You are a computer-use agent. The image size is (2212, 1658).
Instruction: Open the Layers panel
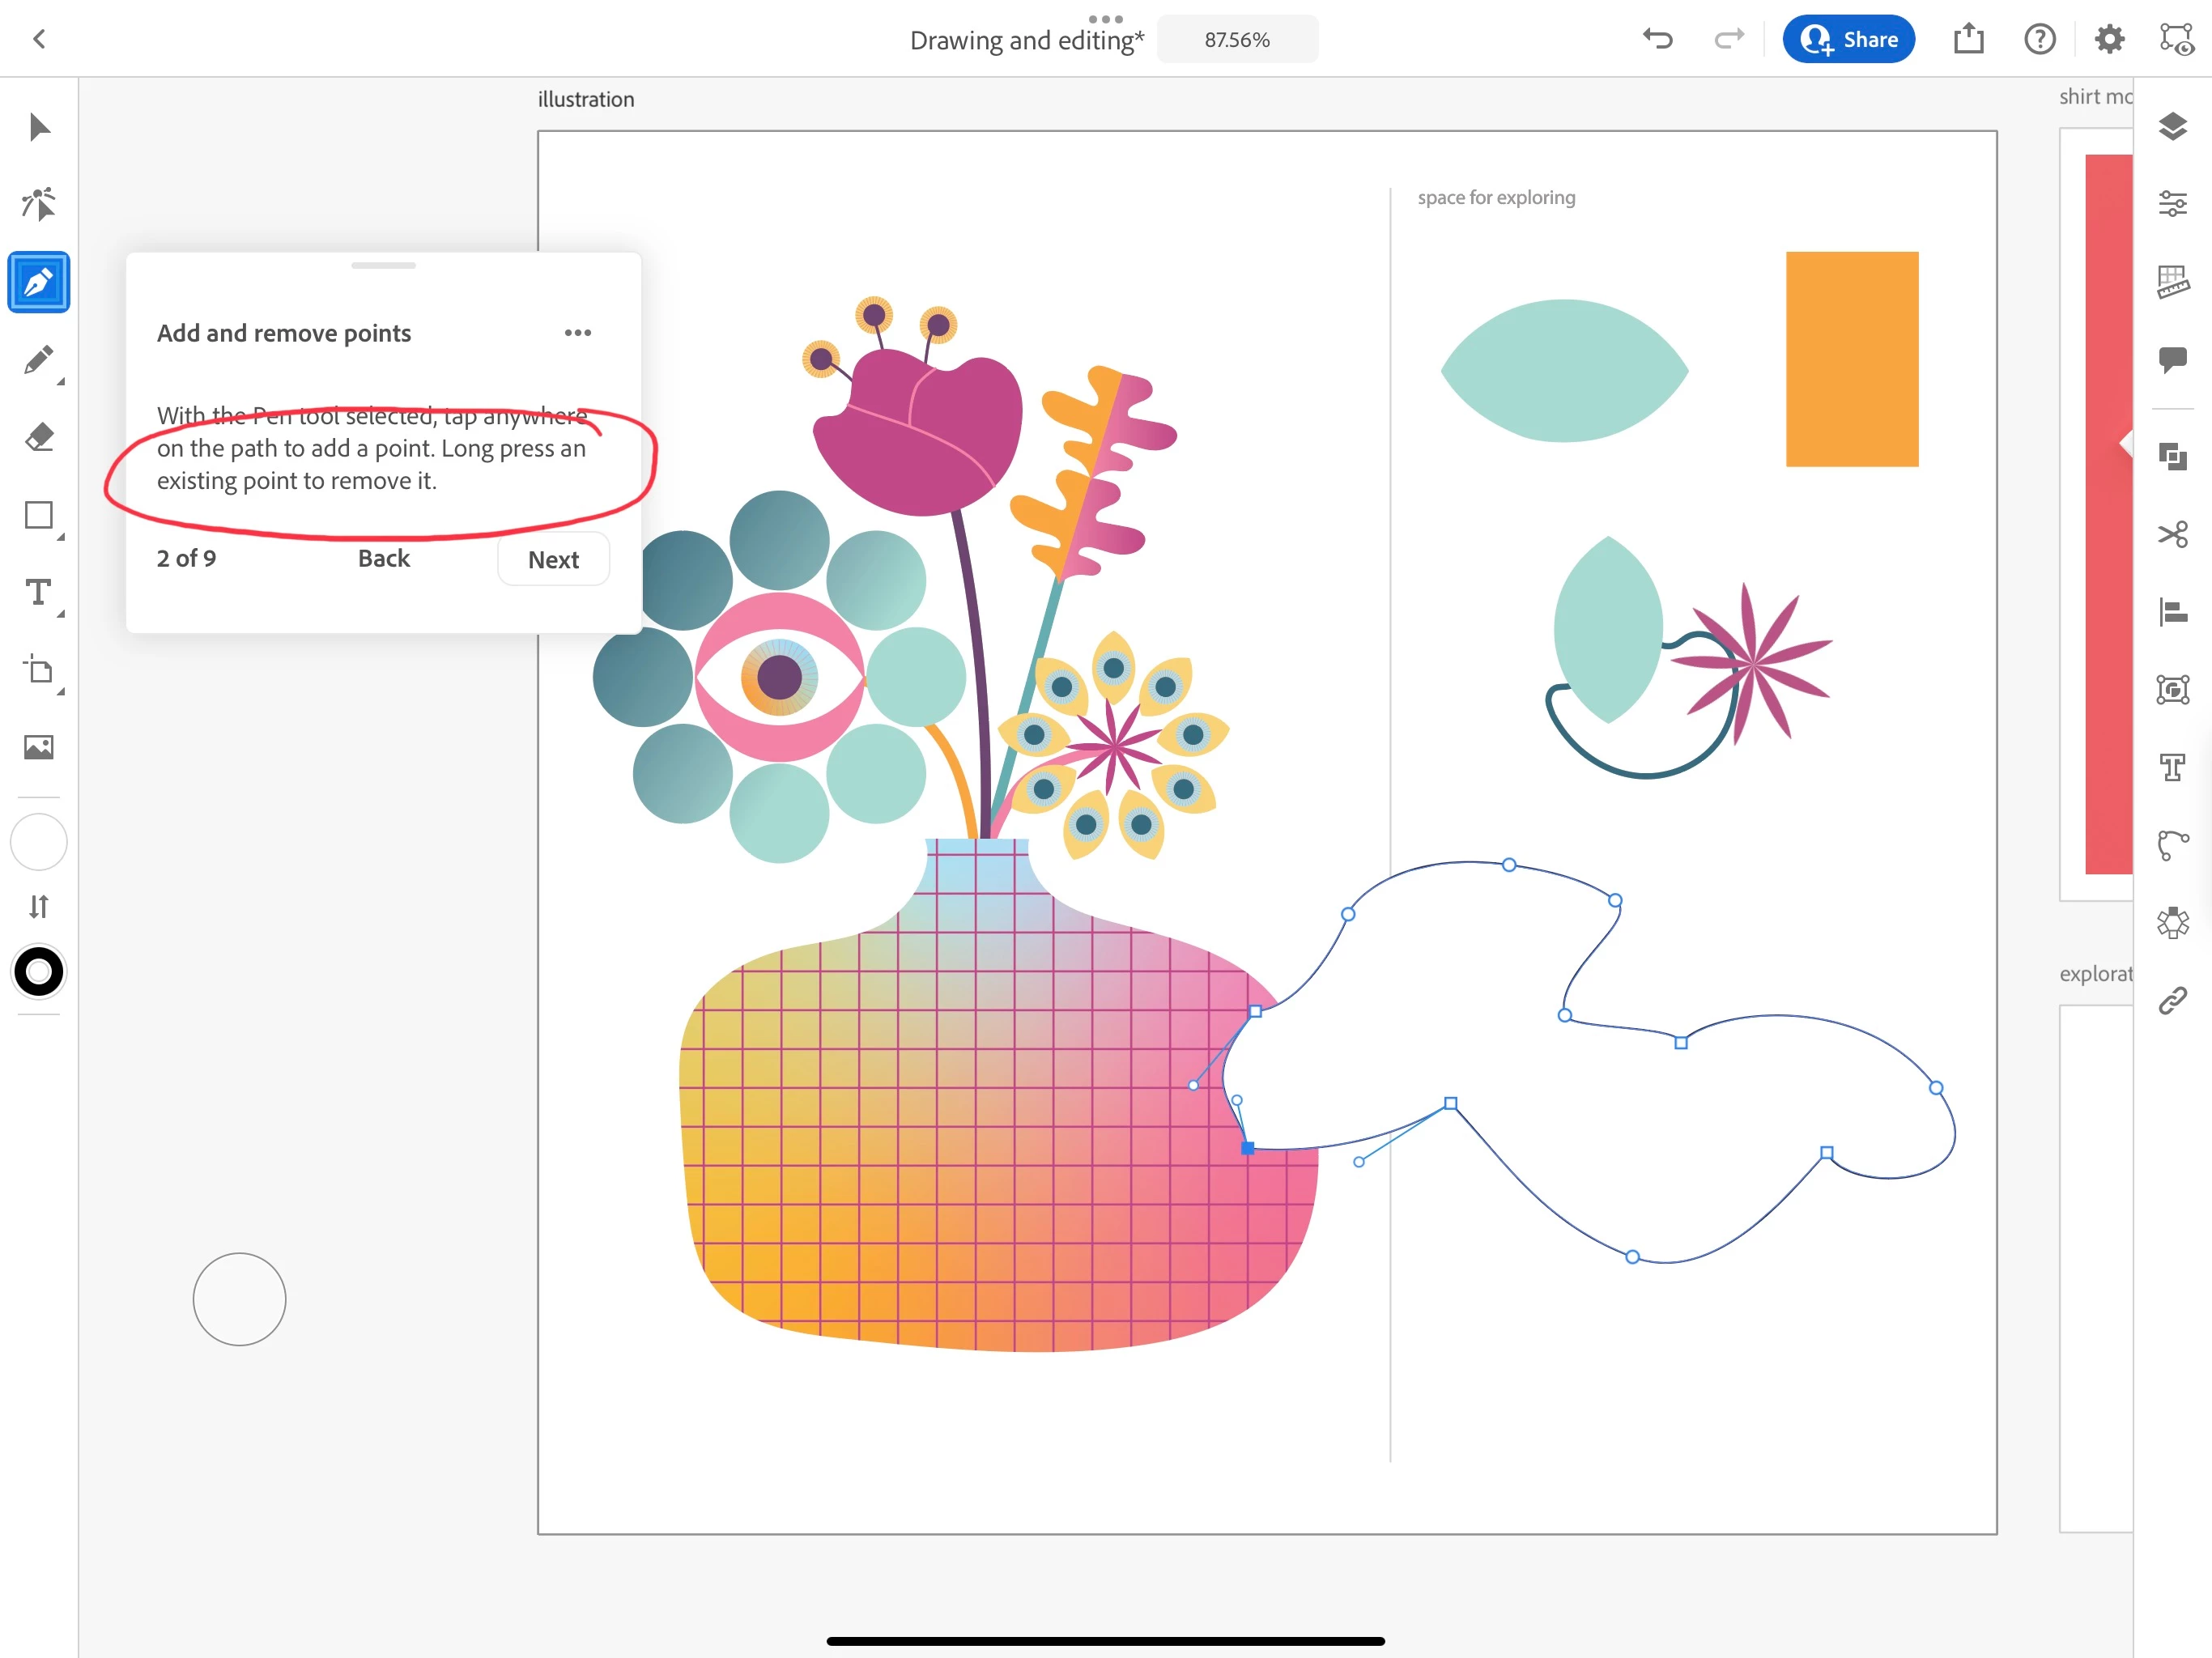tap(2172, 127)
